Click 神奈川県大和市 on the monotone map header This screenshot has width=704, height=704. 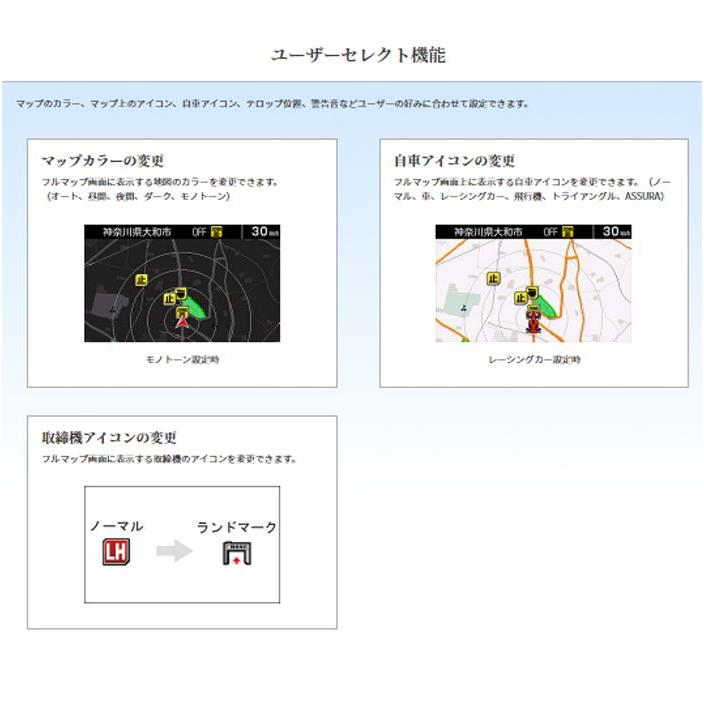tap(137, 232)
